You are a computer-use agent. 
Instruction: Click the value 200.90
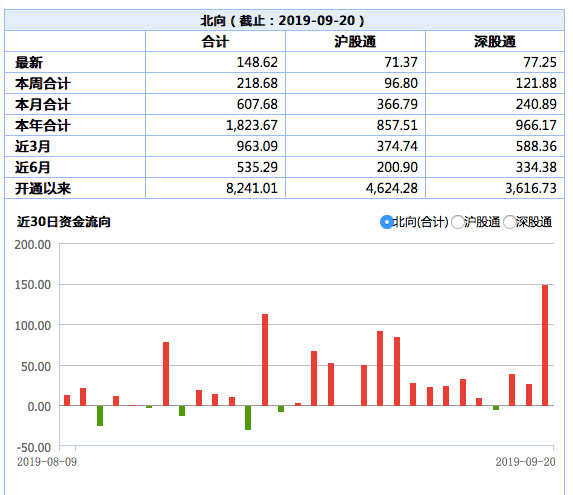coord(397,167)
